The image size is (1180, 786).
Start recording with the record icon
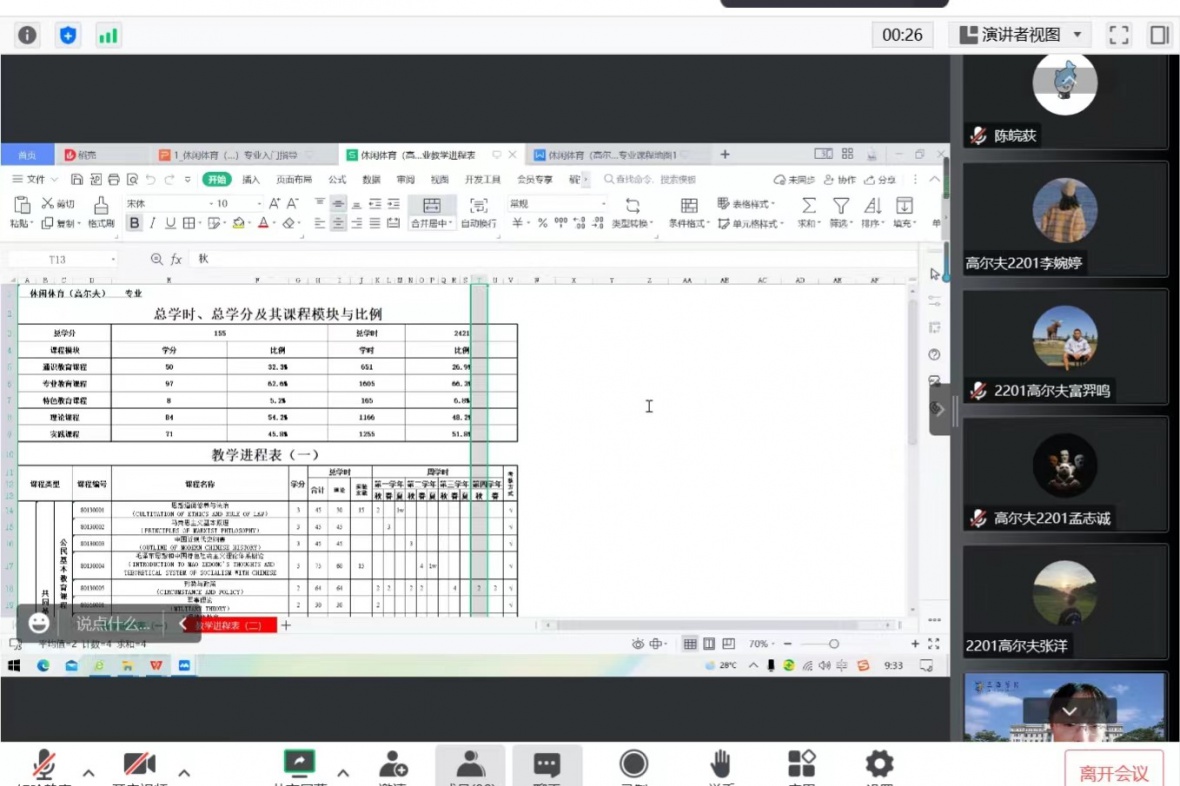pos(634,764)
